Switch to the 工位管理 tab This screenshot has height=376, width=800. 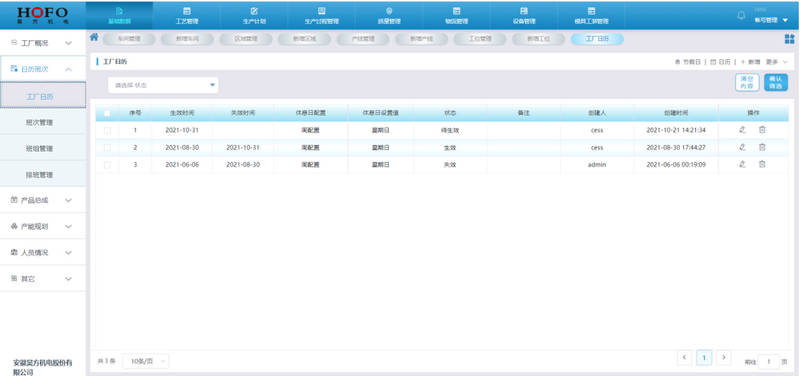point(480,39)
